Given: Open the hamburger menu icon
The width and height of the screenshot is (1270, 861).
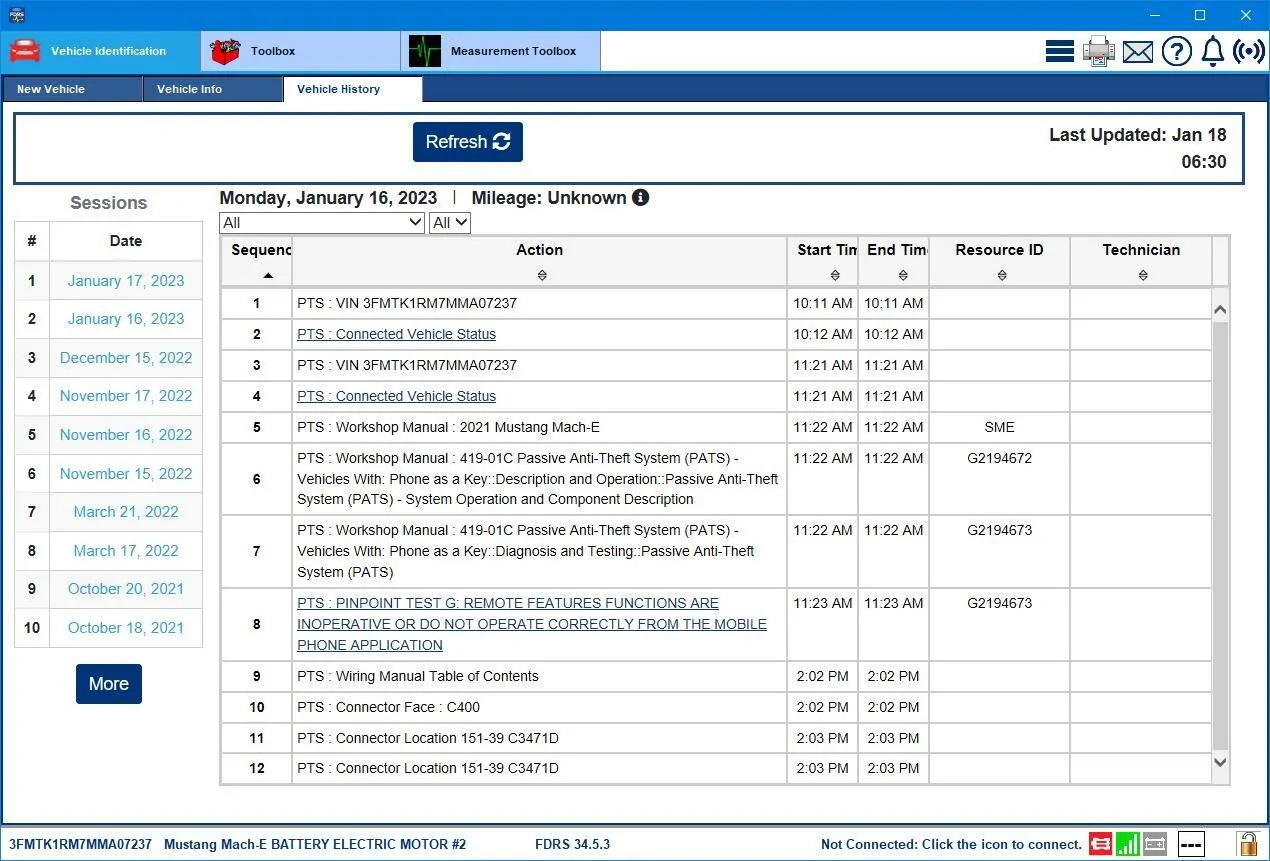Looking at the screenshot, I should coord(1060,51).
